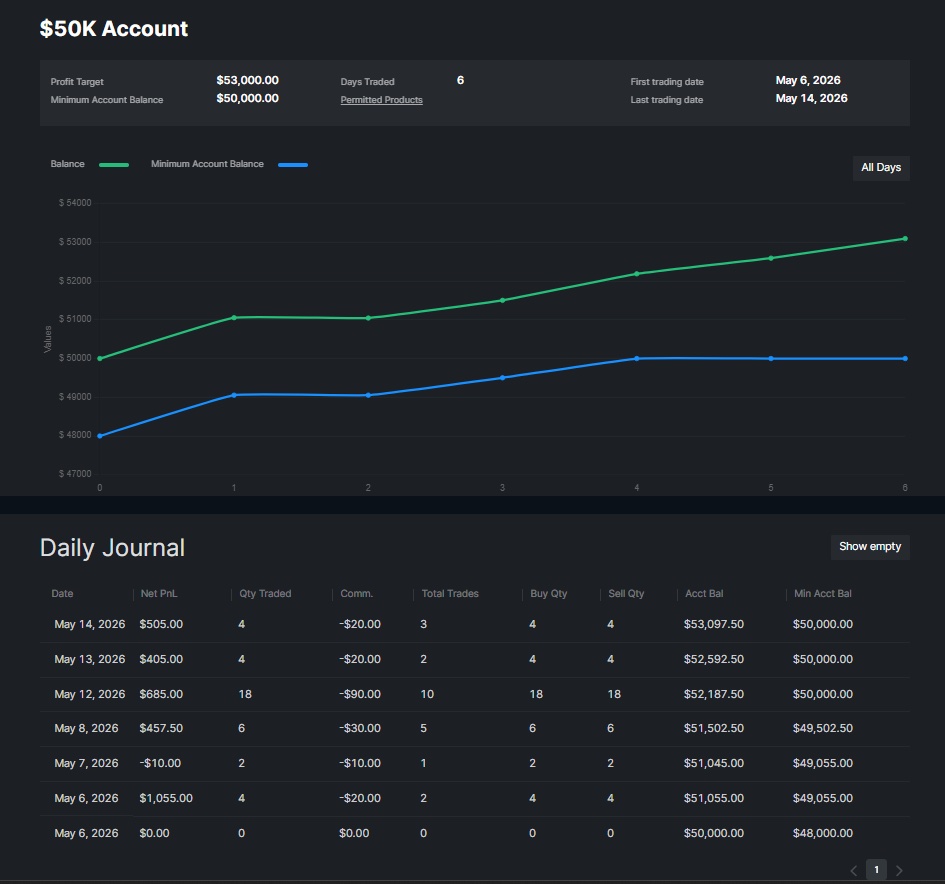Image resolution: width=945 pixels, height=884 pixels.
Task: Click the $1,055.00 Net PnL cell
Action: pyautogui.click(x=166, y=798)
